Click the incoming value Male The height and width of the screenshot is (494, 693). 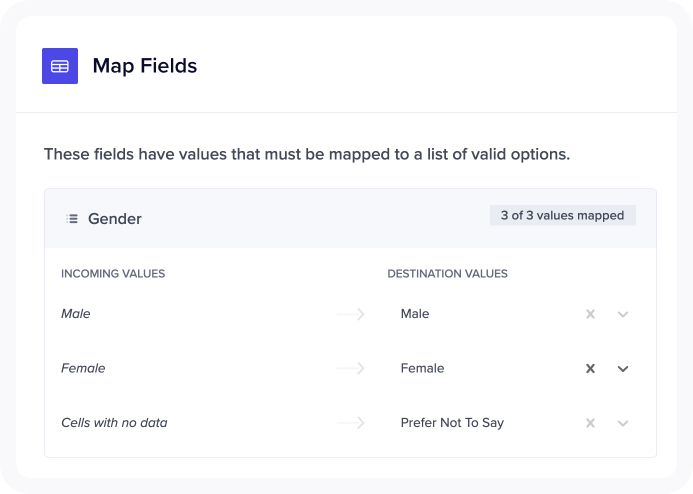[76, 314]
